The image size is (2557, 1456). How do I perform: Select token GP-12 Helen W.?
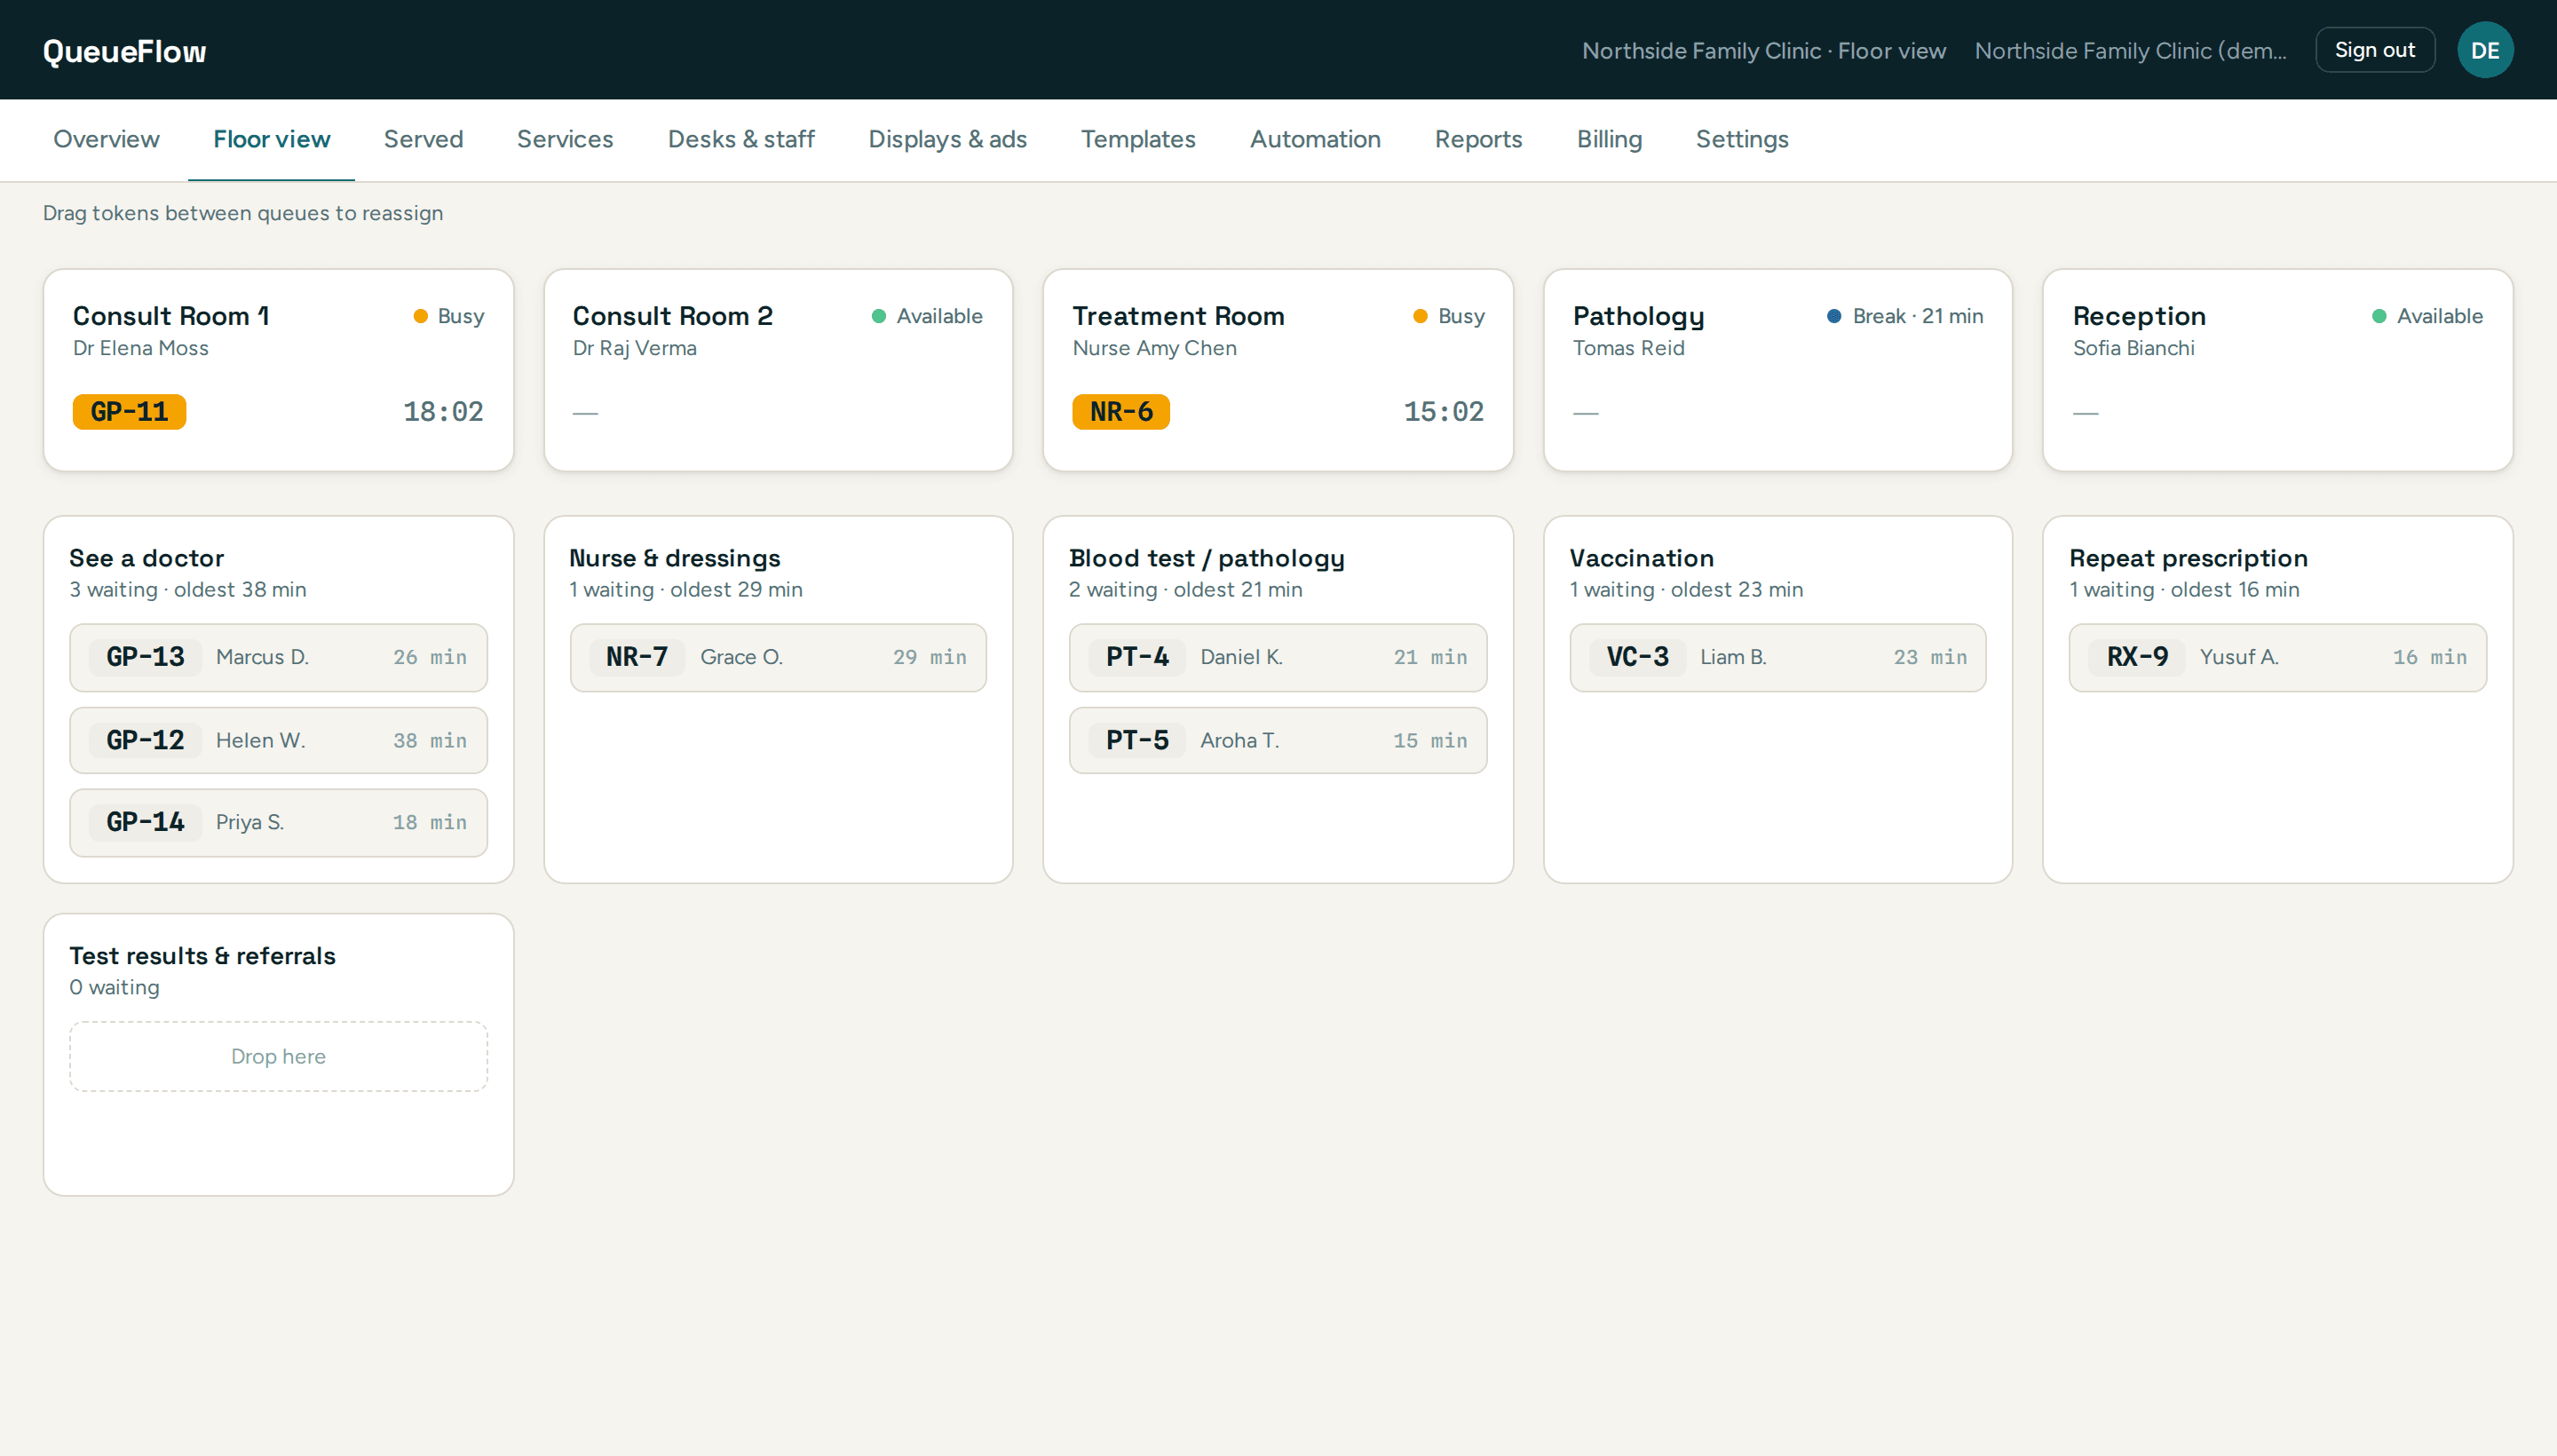(278, 740)
